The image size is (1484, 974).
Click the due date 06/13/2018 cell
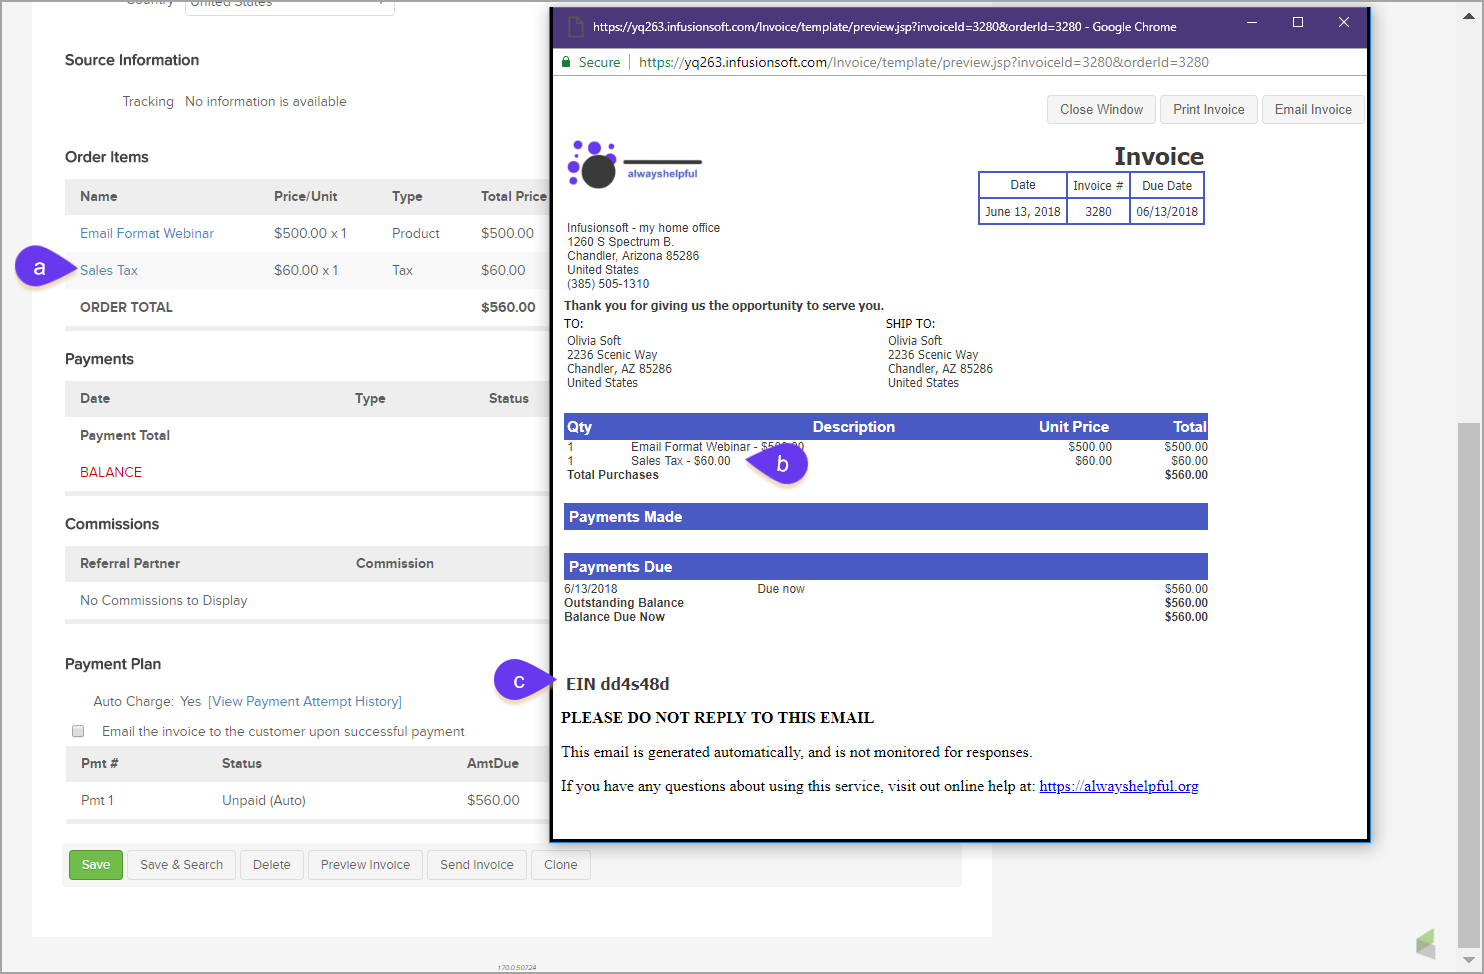point(1167,212)
